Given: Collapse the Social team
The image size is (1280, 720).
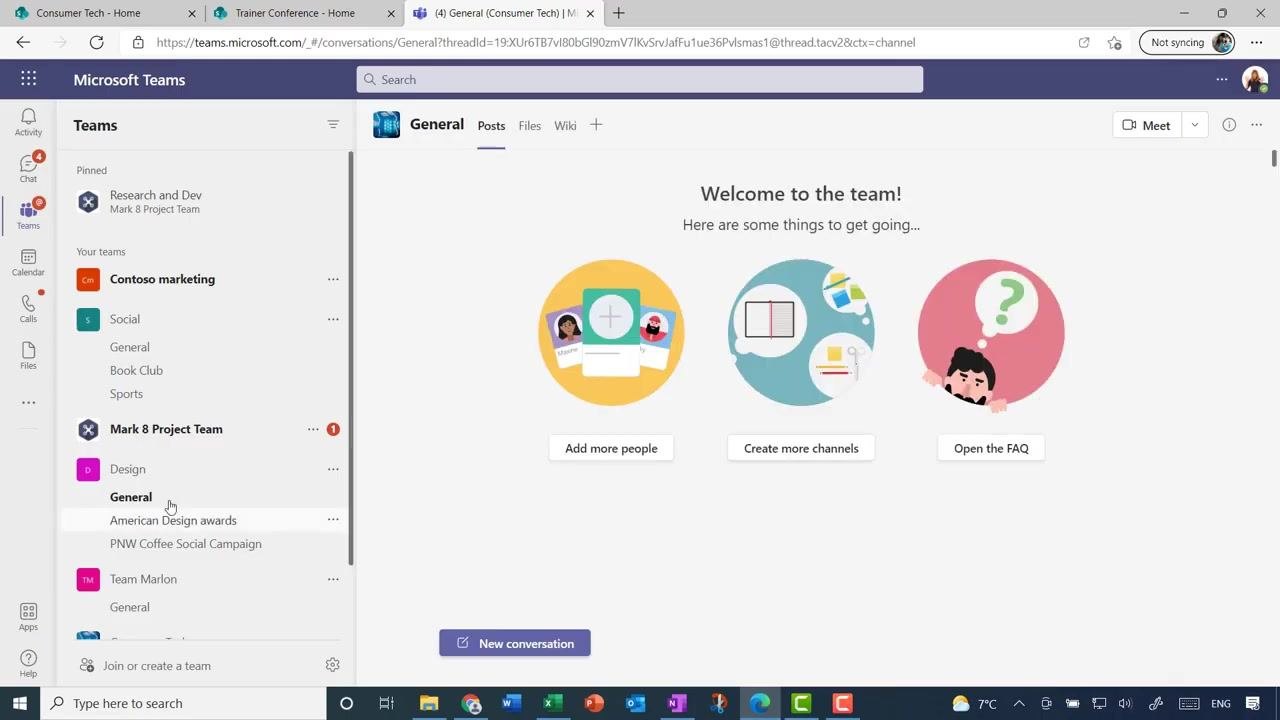Looking at the screenshot, I should click(x=125, y=319).
